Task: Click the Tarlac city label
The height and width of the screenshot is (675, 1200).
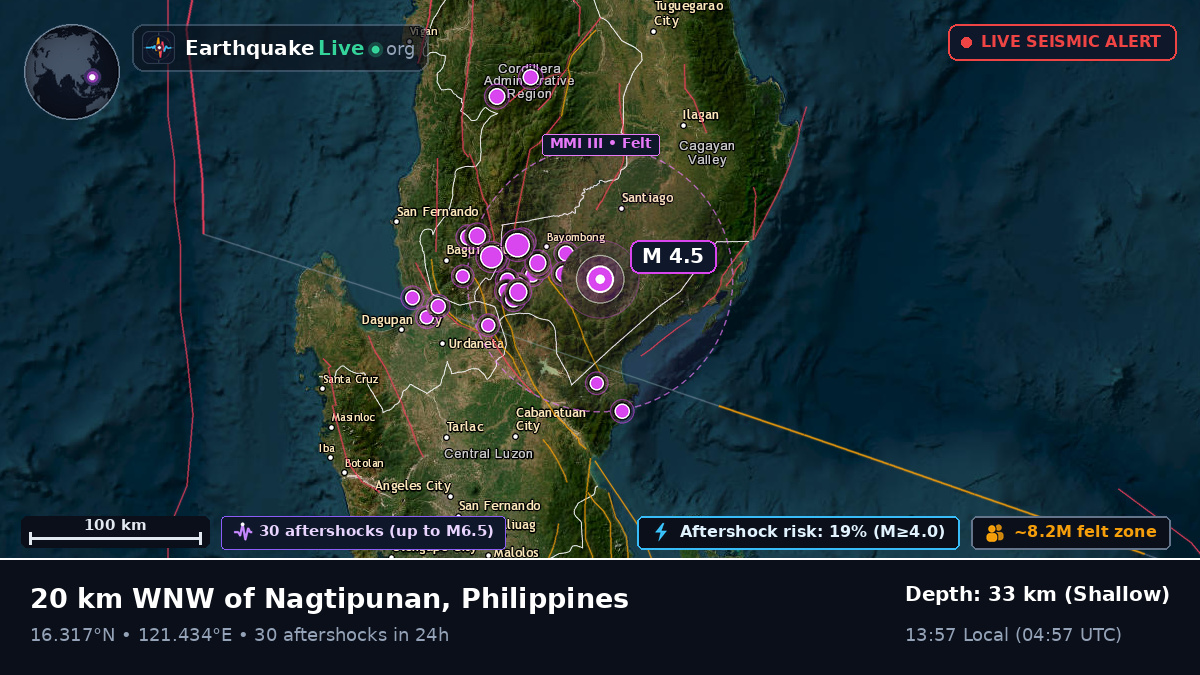Action: coord(465,427)
